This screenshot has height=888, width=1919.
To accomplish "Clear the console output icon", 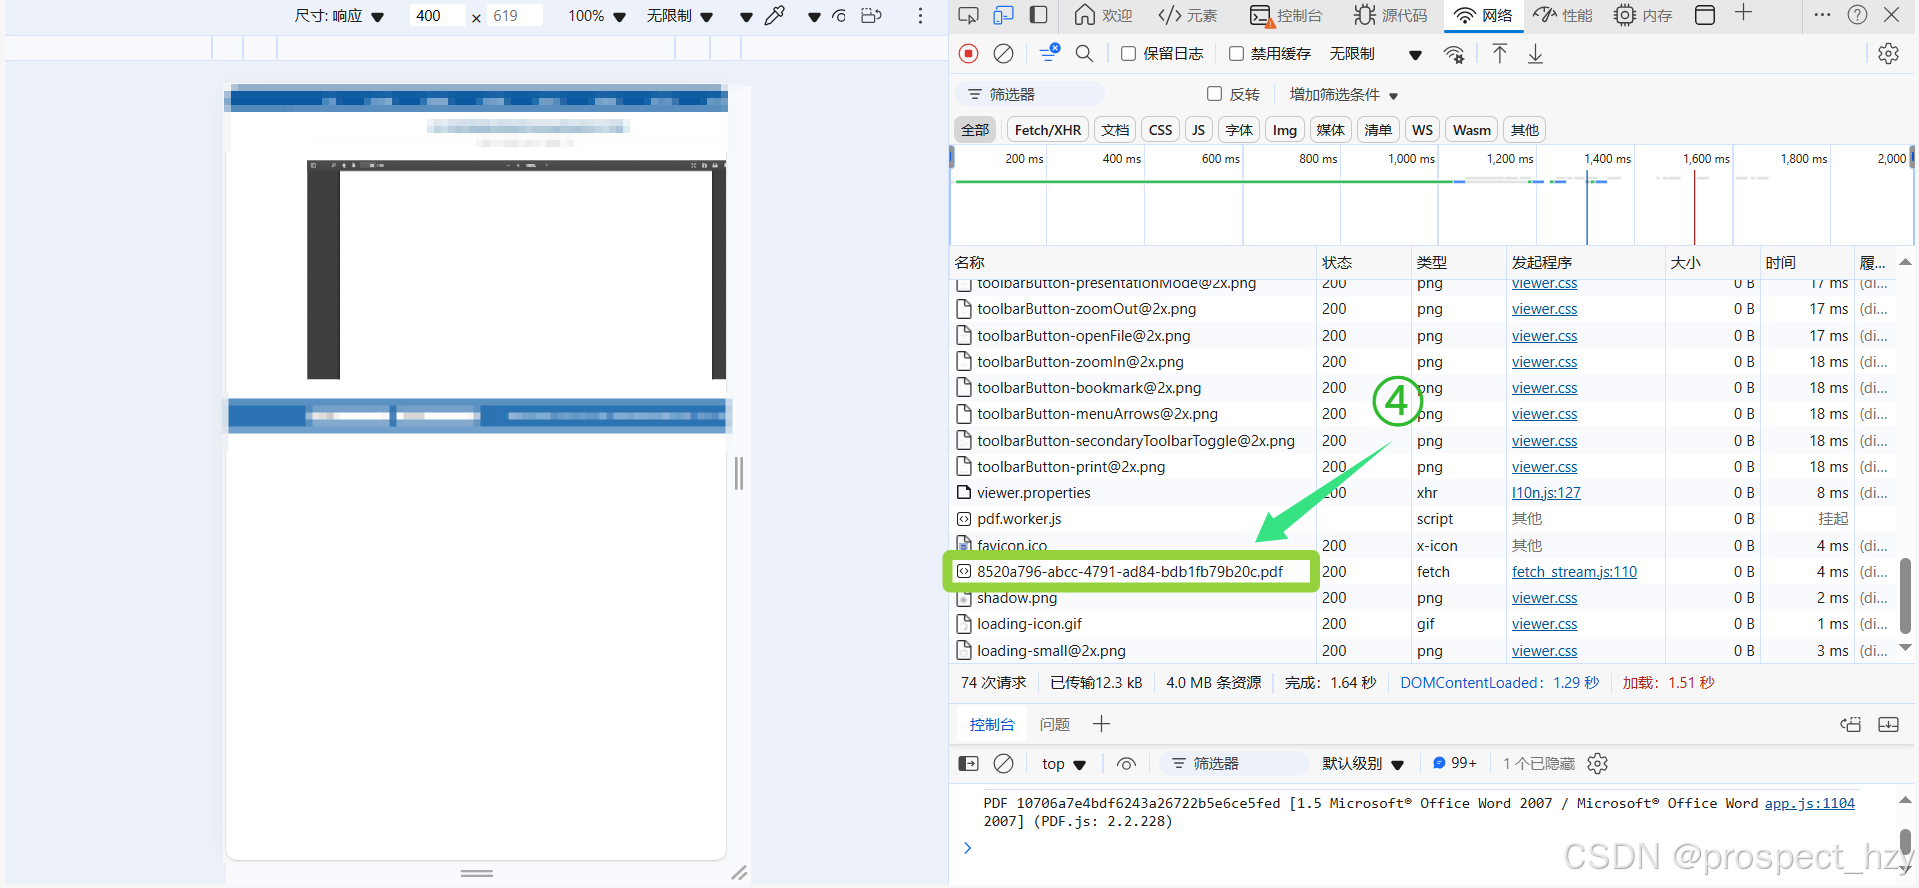I will pos(1003,764).
